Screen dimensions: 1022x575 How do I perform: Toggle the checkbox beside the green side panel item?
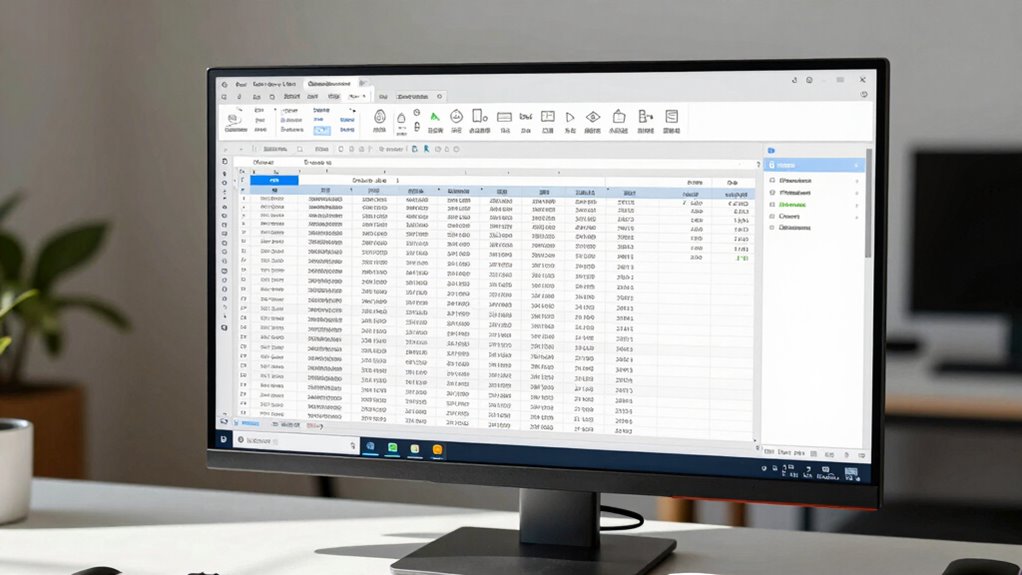772,204
